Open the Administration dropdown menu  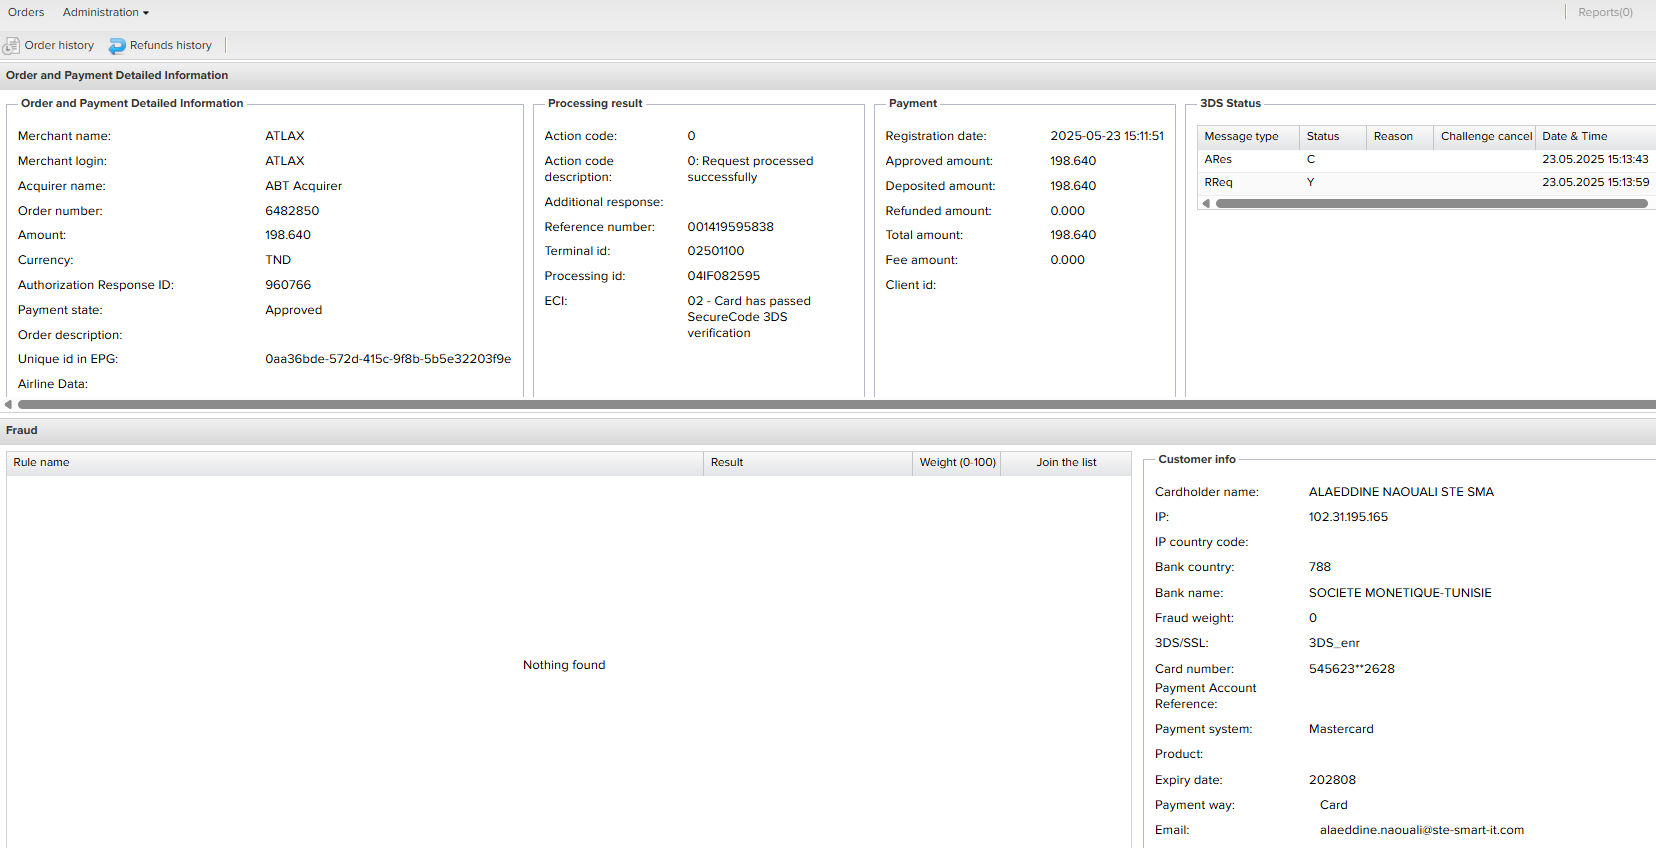105,13
